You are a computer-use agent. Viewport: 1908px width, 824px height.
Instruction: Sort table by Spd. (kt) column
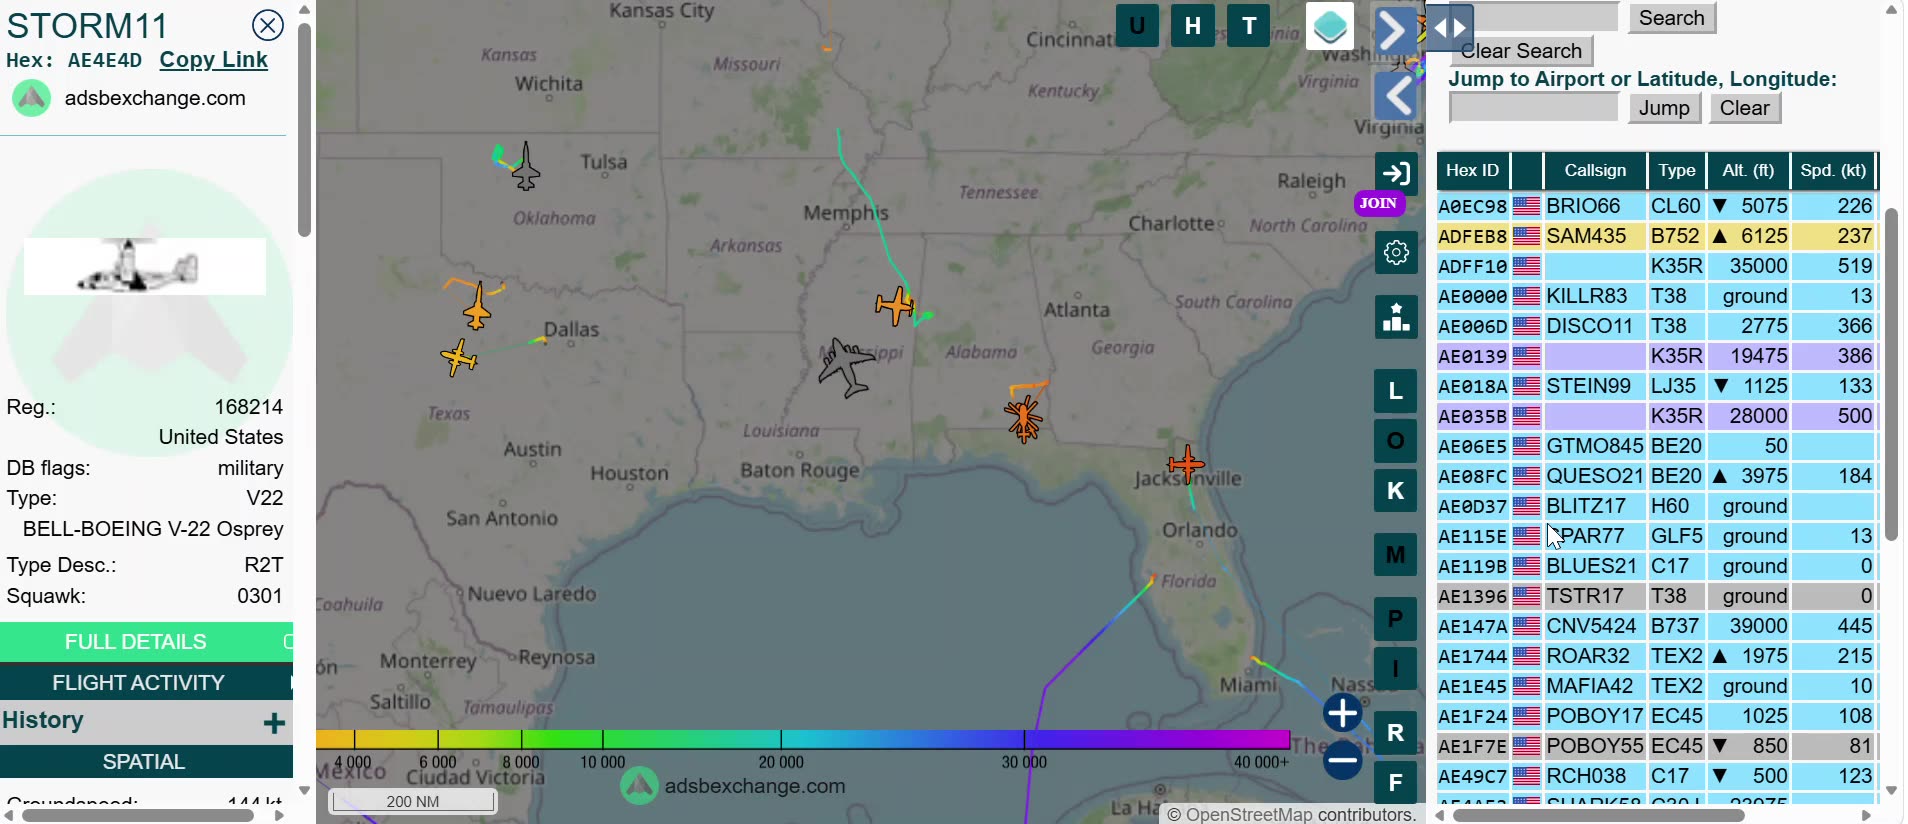pyautogui.click(x=1833, y=171)
